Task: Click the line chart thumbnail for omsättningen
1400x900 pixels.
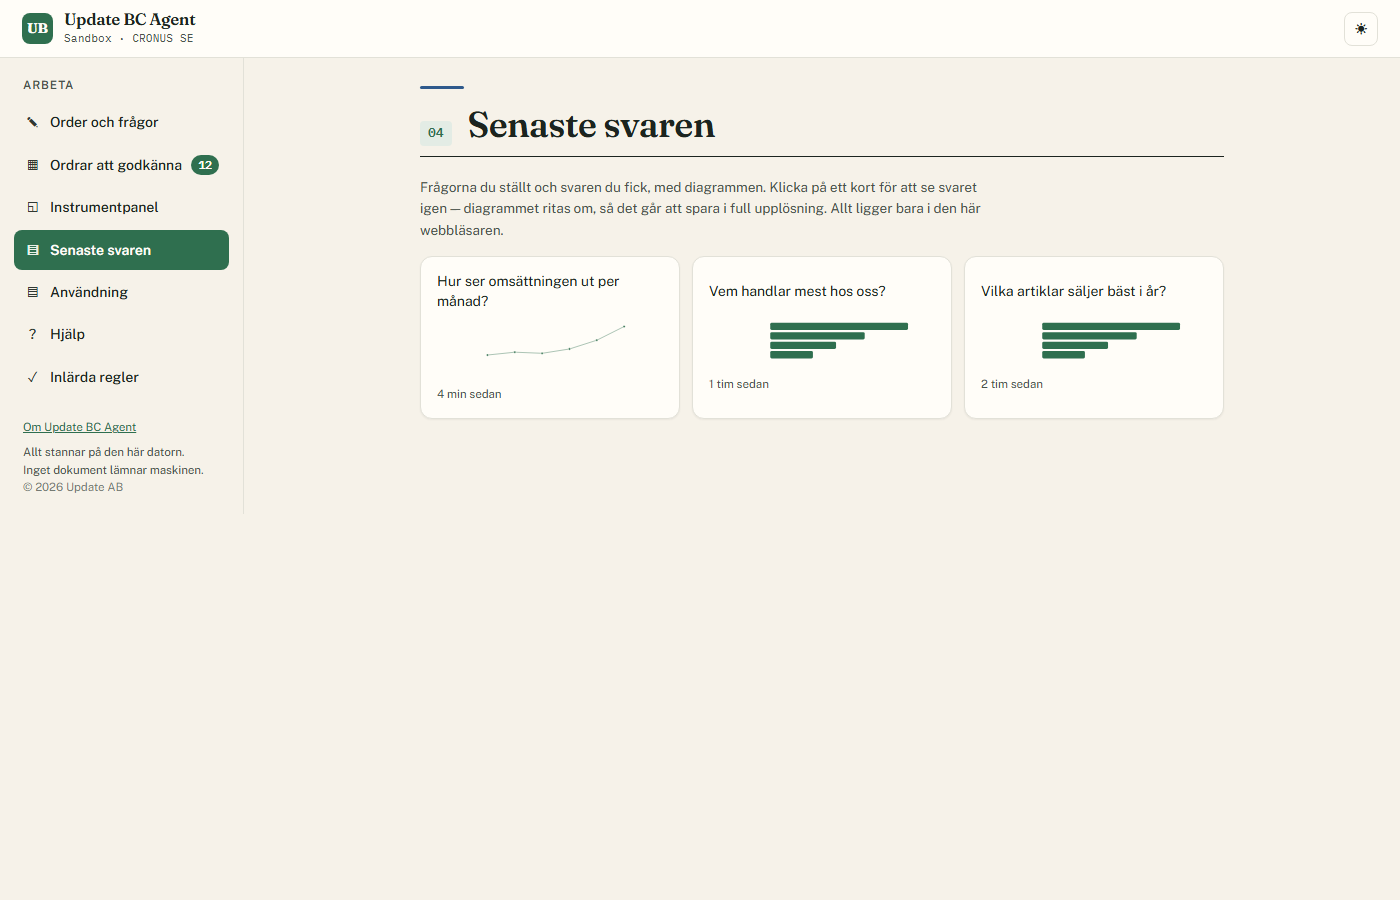Action: [556, 341]
